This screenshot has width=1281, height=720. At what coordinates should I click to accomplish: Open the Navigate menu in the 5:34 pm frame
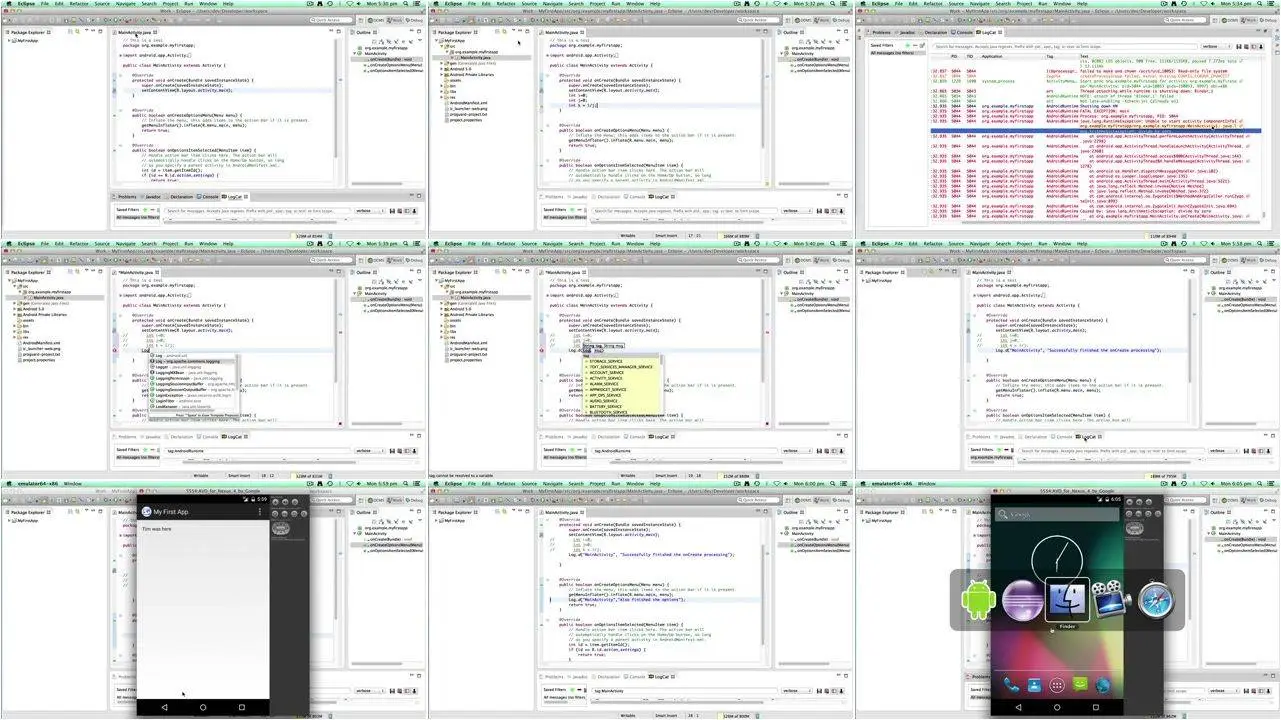pyautogui.click(x=980, y=4)
